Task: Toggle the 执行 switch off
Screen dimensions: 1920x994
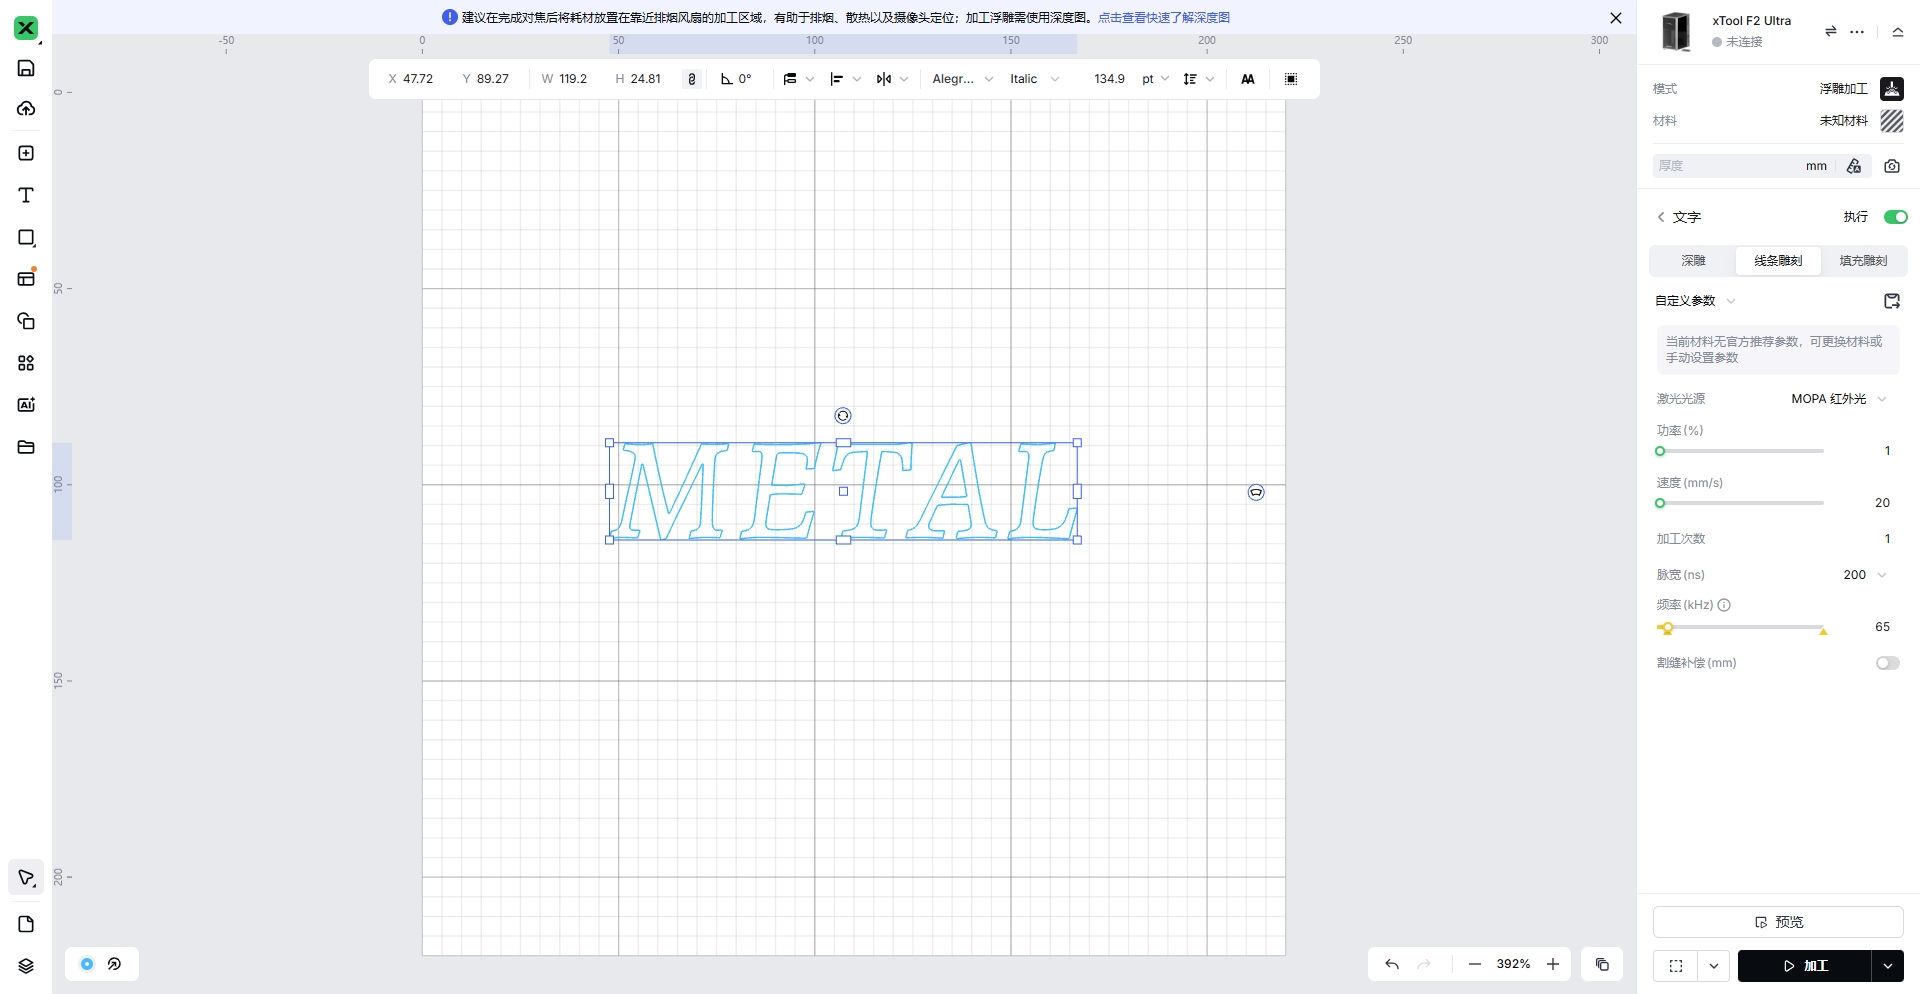Action: (1894, 217)
